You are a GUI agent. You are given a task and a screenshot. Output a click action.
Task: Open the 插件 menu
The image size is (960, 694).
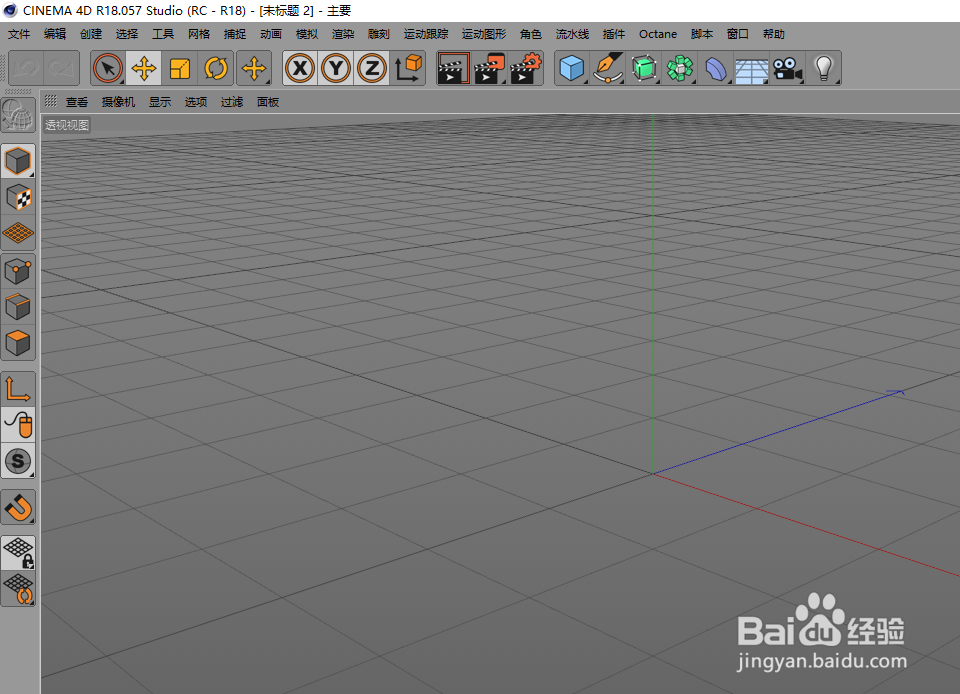click(613, 34)
